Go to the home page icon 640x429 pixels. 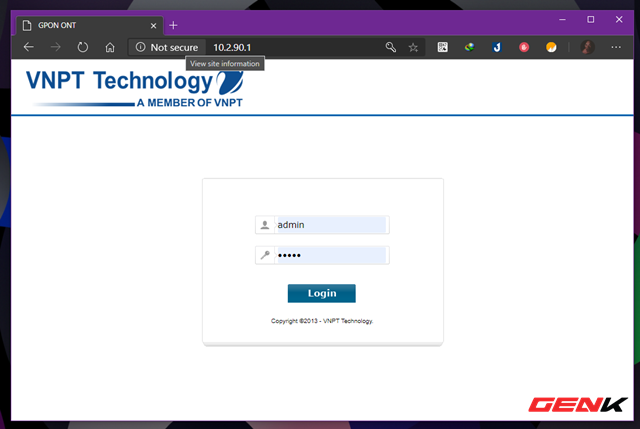(x=110, y=47)
